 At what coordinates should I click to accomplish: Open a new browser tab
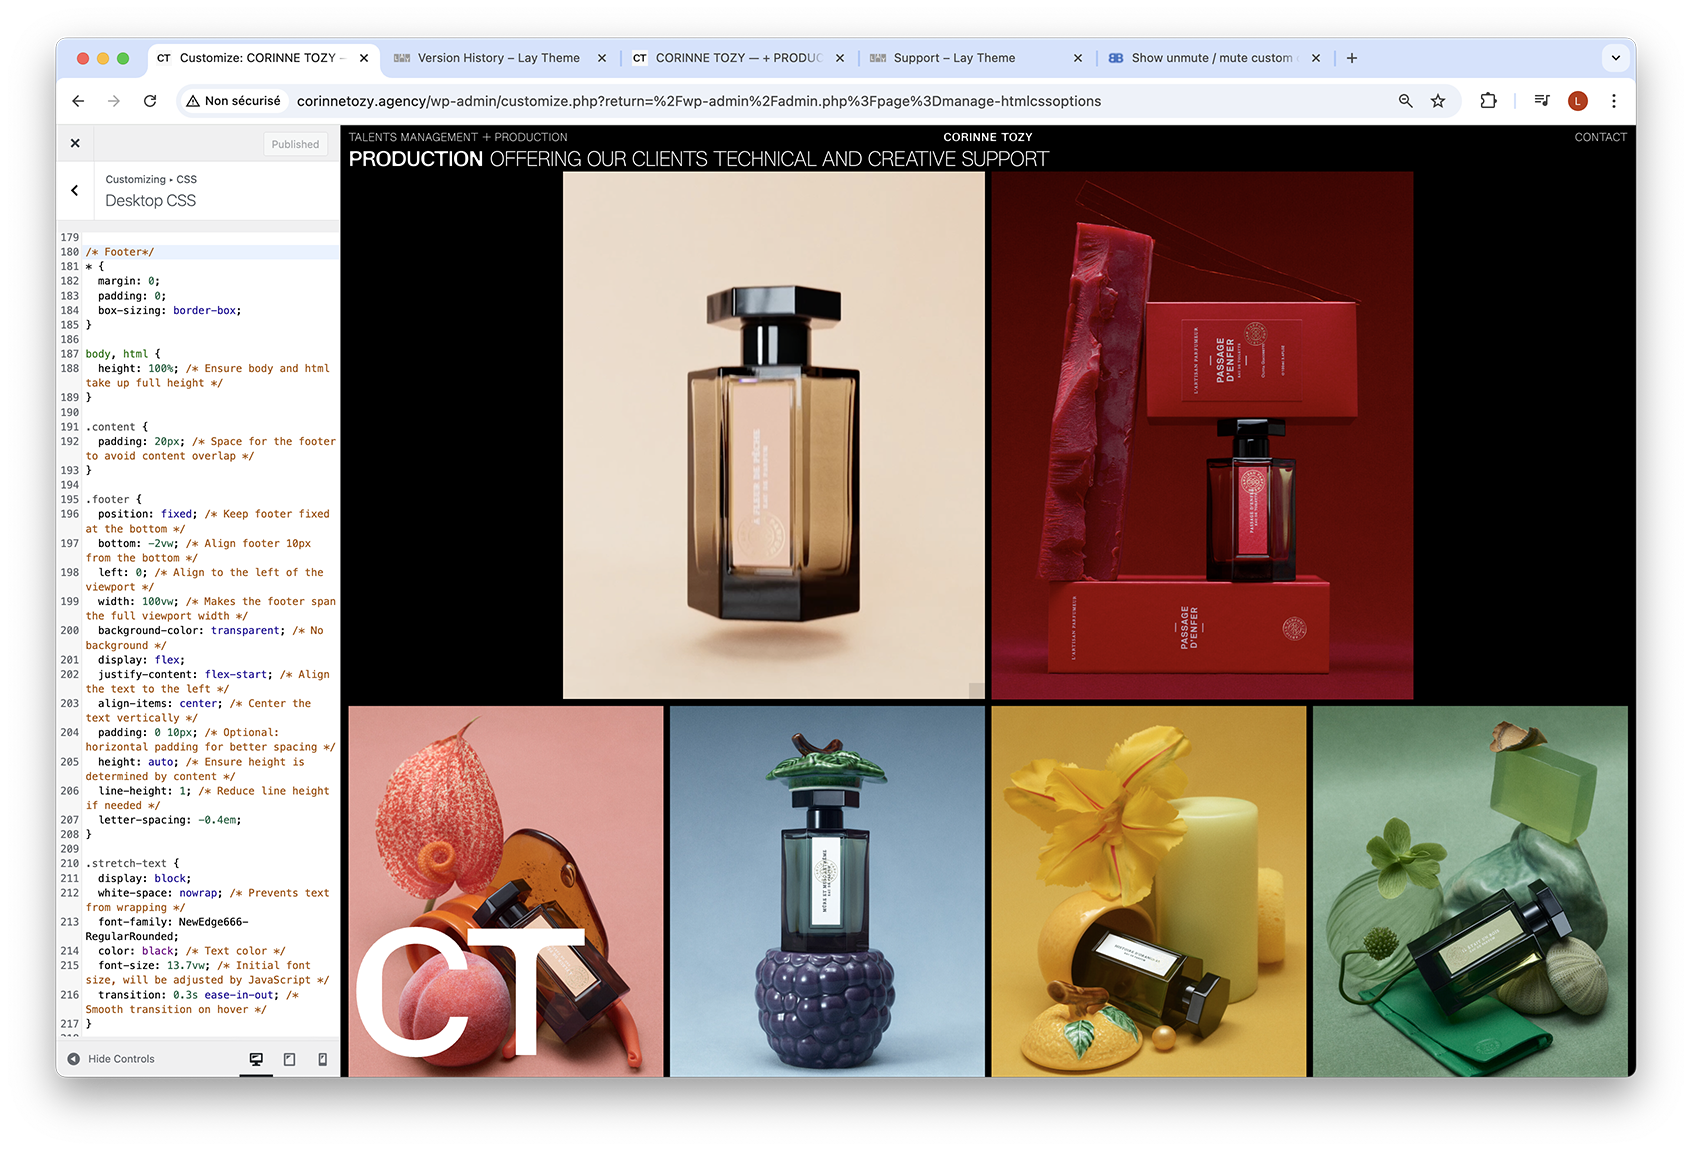[1352, 58]
